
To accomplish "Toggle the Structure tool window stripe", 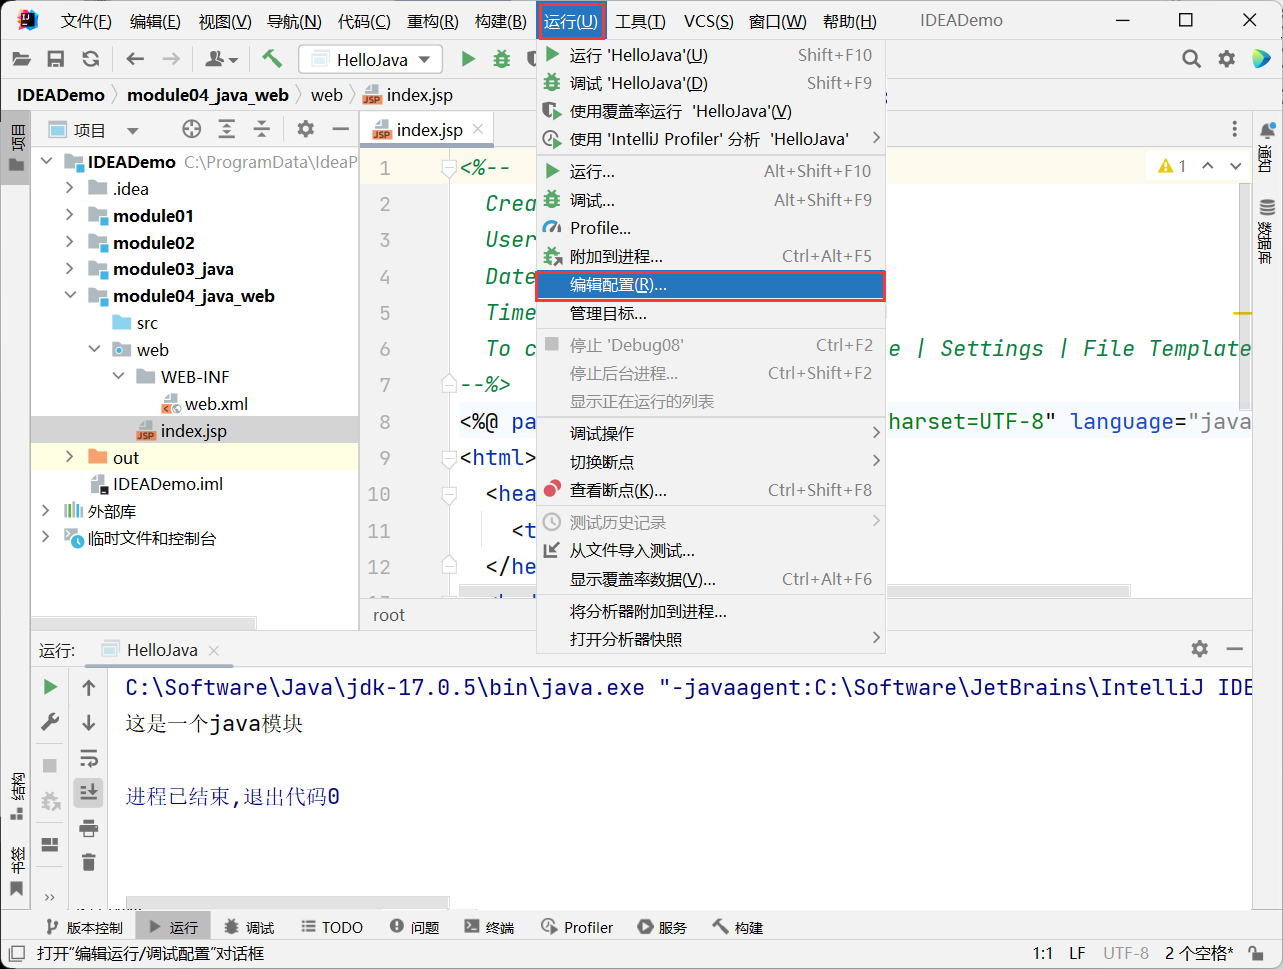I will 16,797.
